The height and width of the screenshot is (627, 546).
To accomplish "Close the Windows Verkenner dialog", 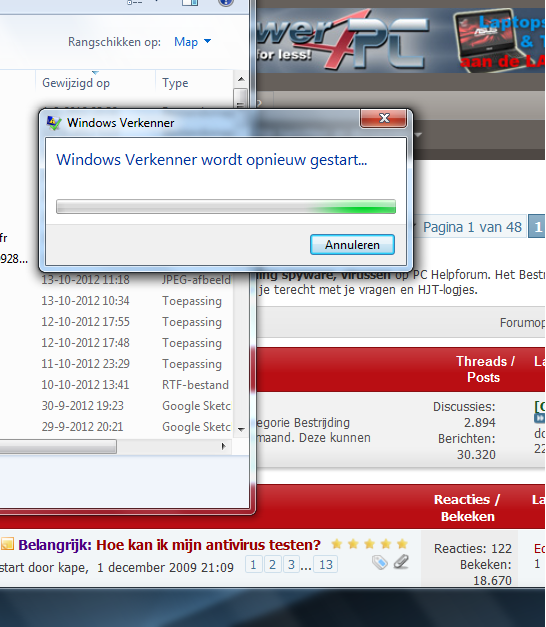I will click(x=384, y=118).
